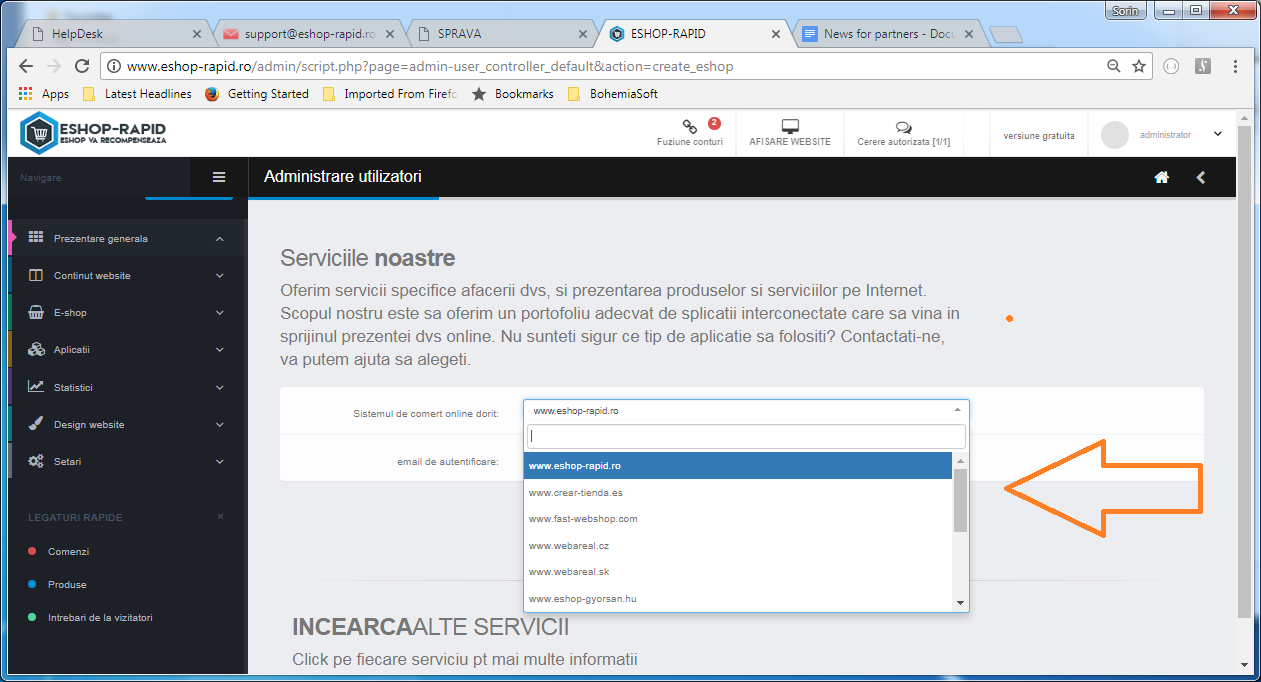Image resolution: width=1261 pixels, height=682 pixels.
Task: Switch to the support@eshop-rapid.ro tab
Action: [x=310, y=33]
